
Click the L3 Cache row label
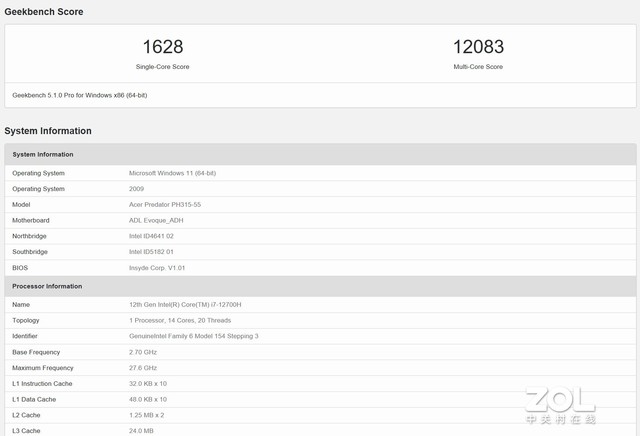click(x=26, y=431)
